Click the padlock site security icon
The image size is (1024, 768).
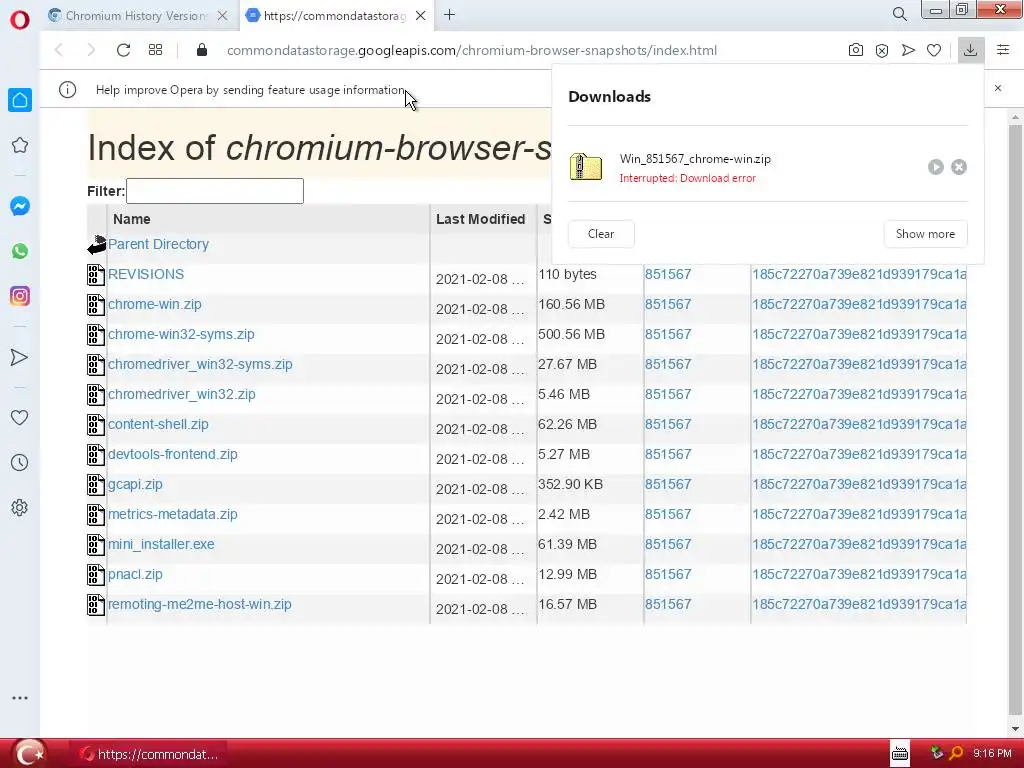(202, 50)
